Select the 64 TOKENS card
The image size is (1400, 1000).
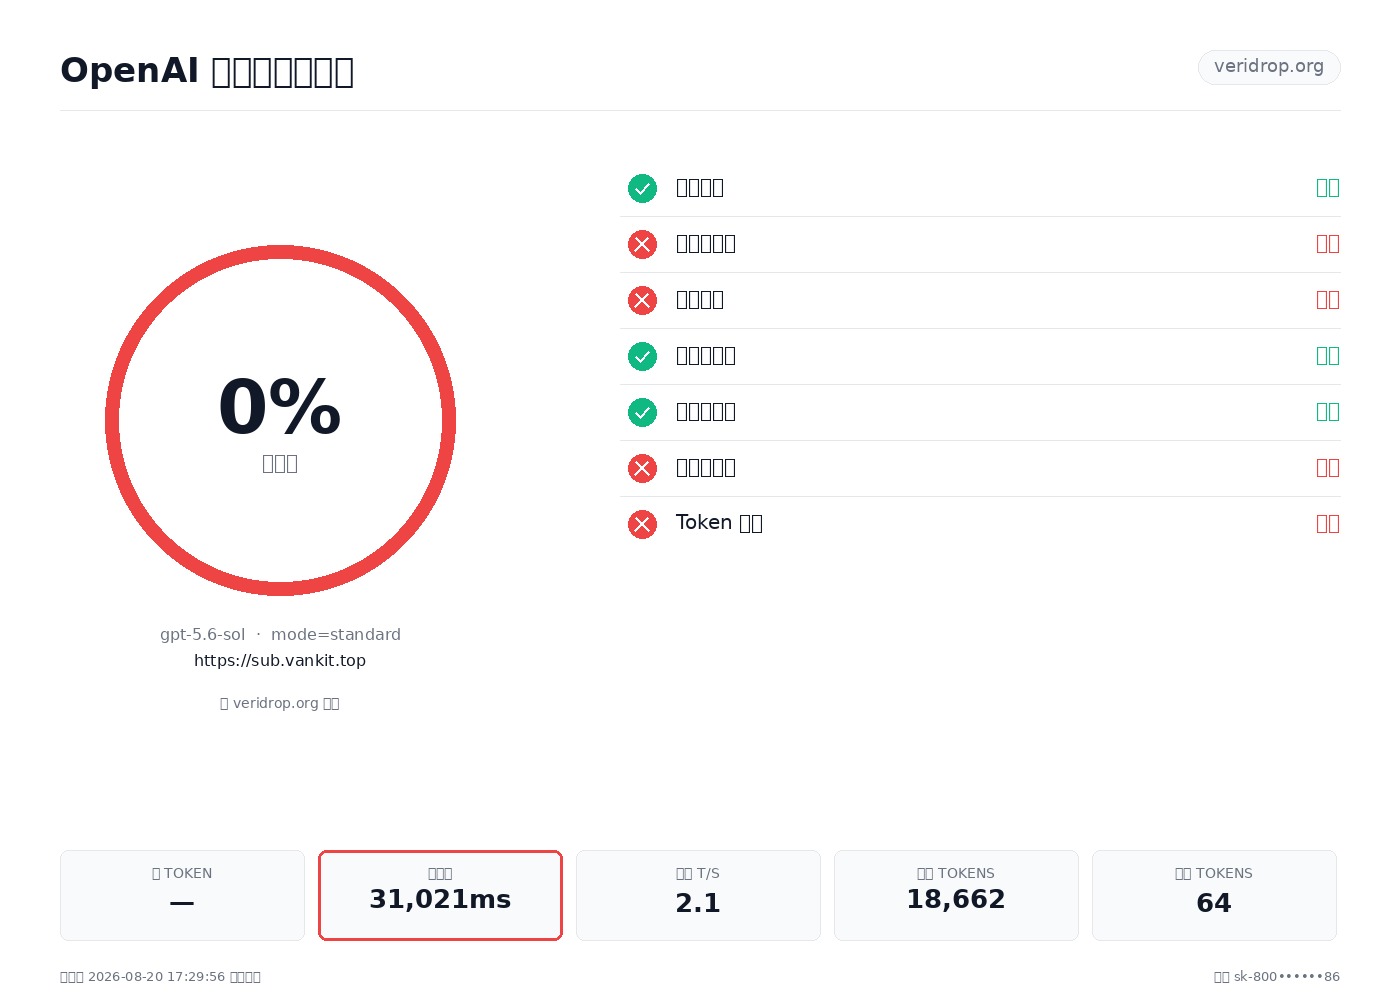[1214, 895]
